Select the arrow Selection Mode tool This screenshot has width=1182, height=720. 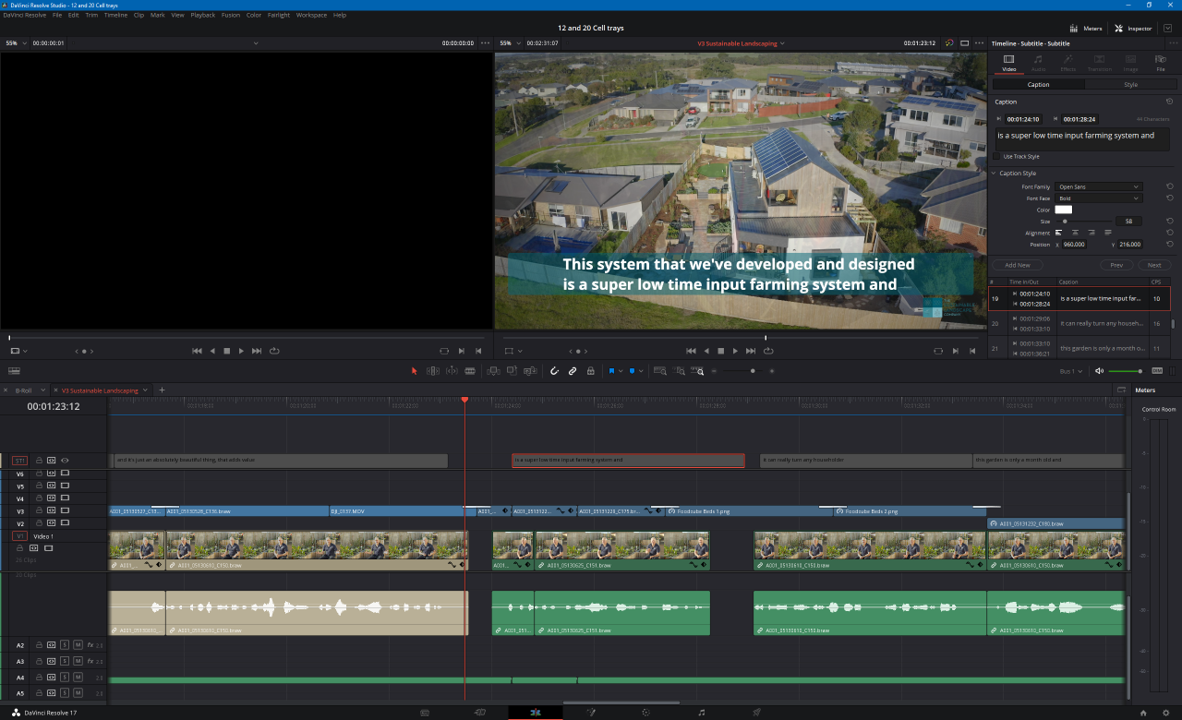pyautogui.click(x=414, y=371)
